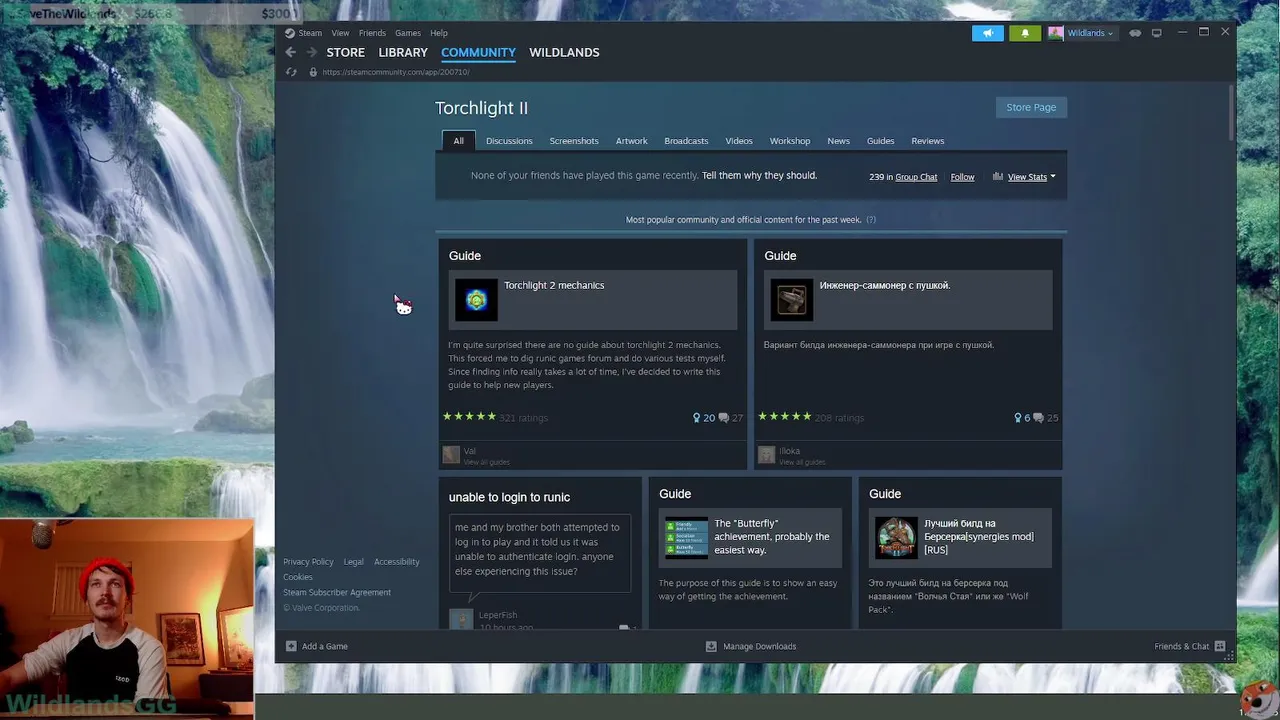
Task: Switch to the Reviews tab
Action: 928,141
